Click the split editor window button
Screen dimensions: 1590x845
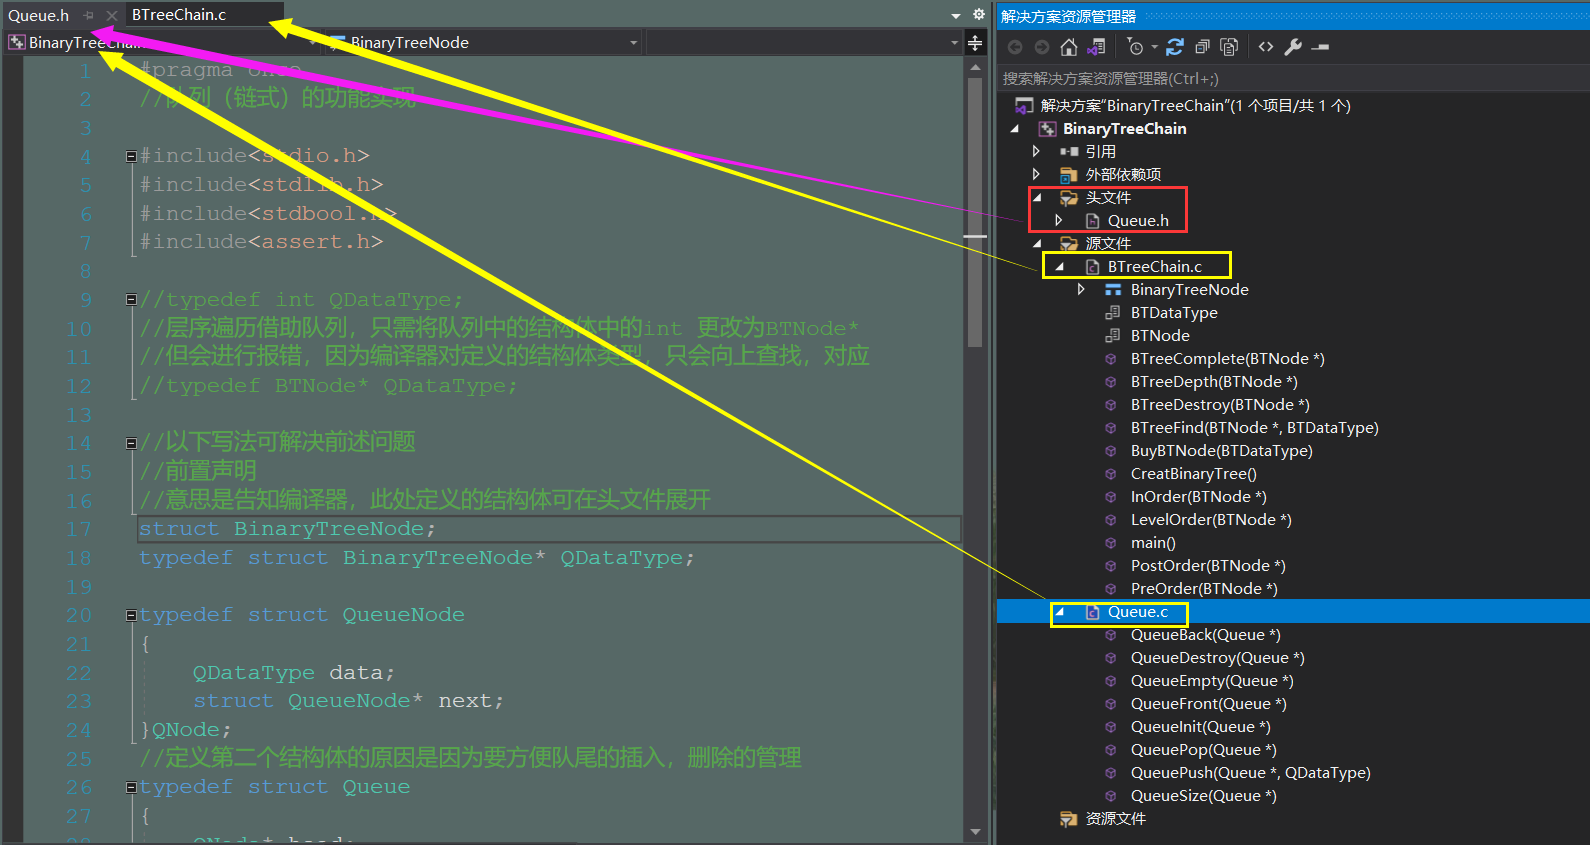(x=975, y=42)
